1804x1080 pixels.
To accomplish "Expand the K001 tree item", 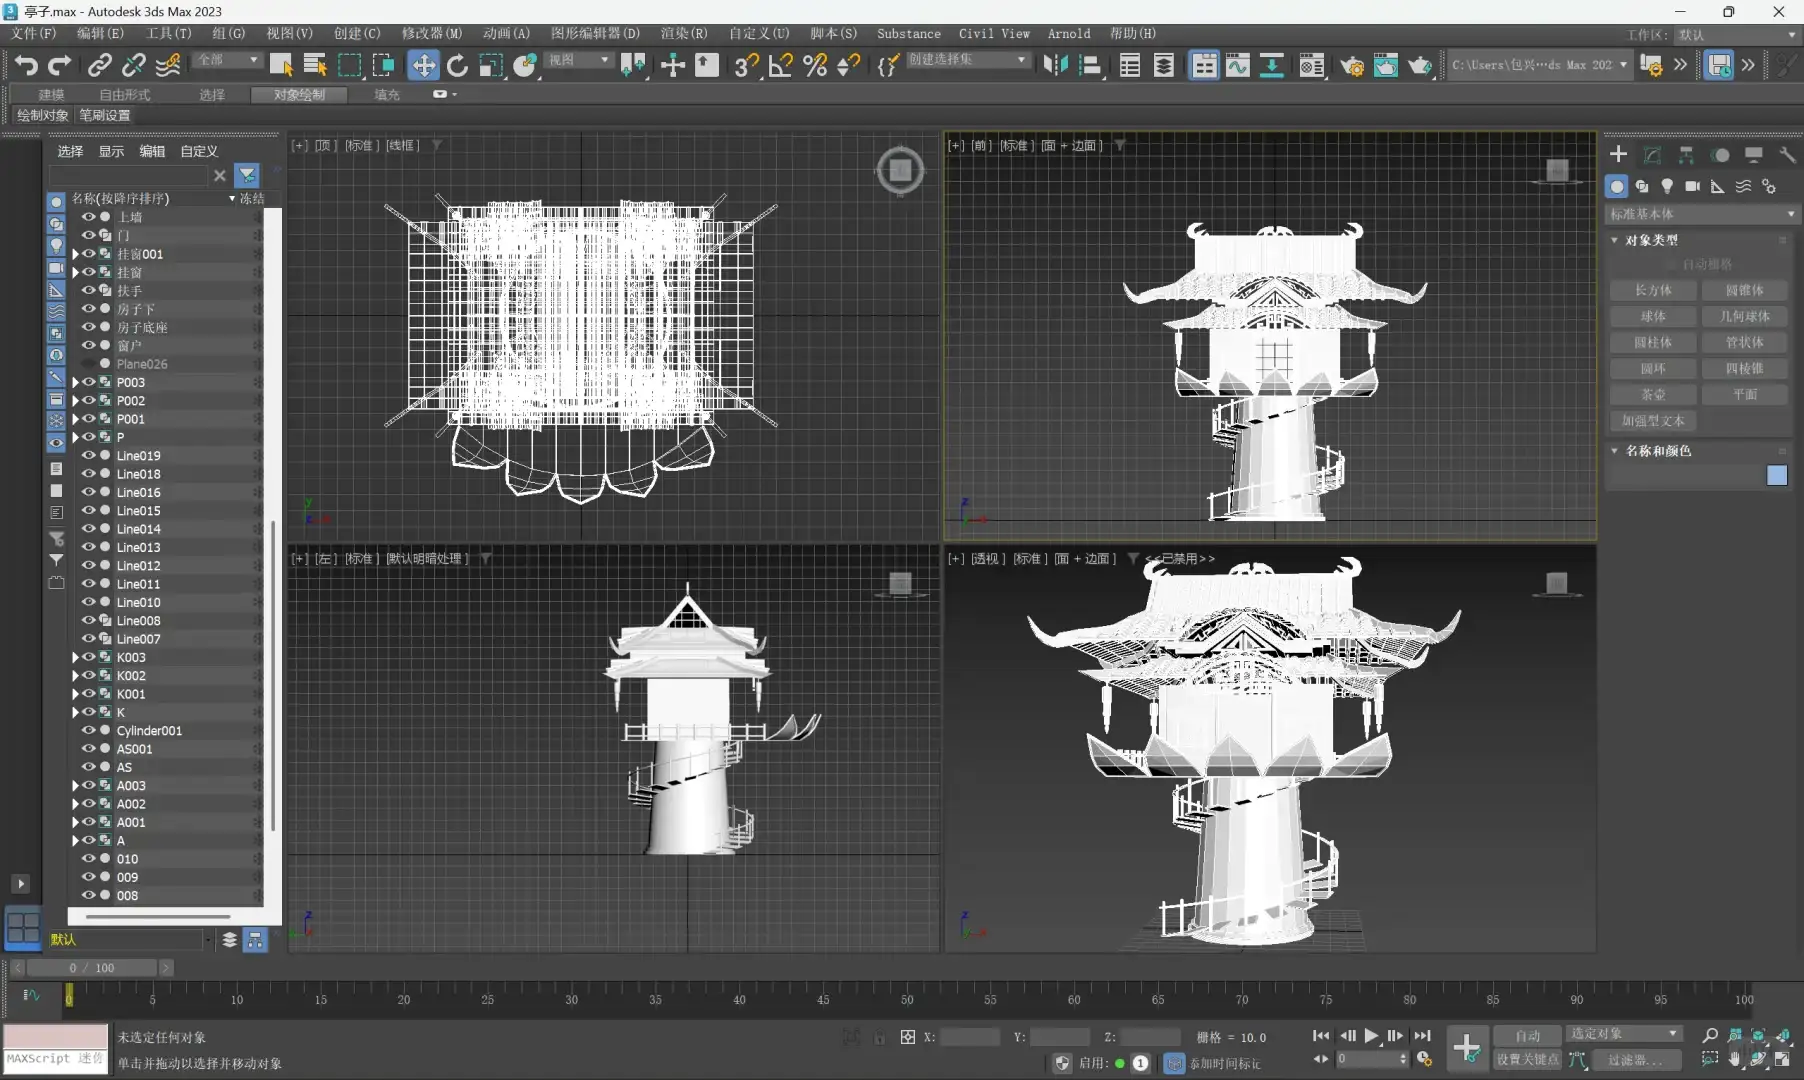I will pyautogui.click(x=75, y=694).
